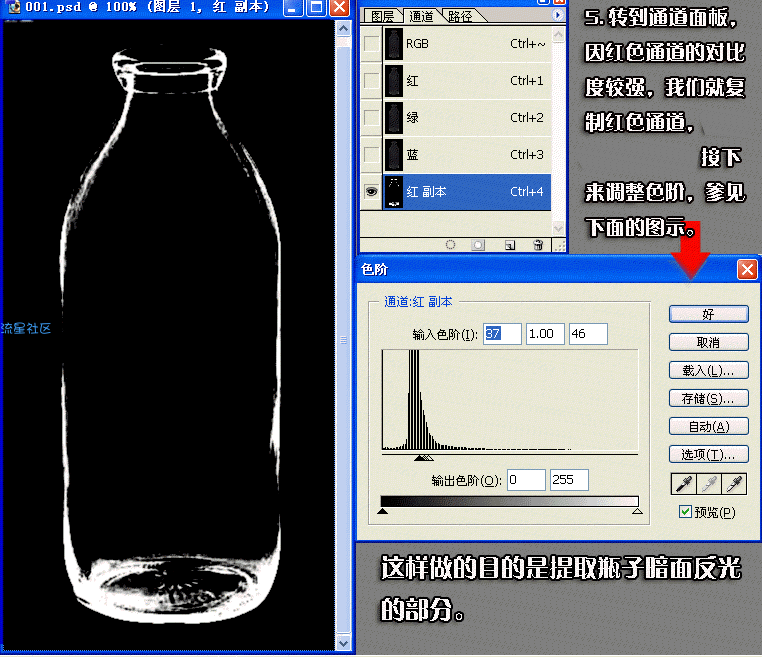Click the 红 副本 channel thumbnail

coord(394,192)
